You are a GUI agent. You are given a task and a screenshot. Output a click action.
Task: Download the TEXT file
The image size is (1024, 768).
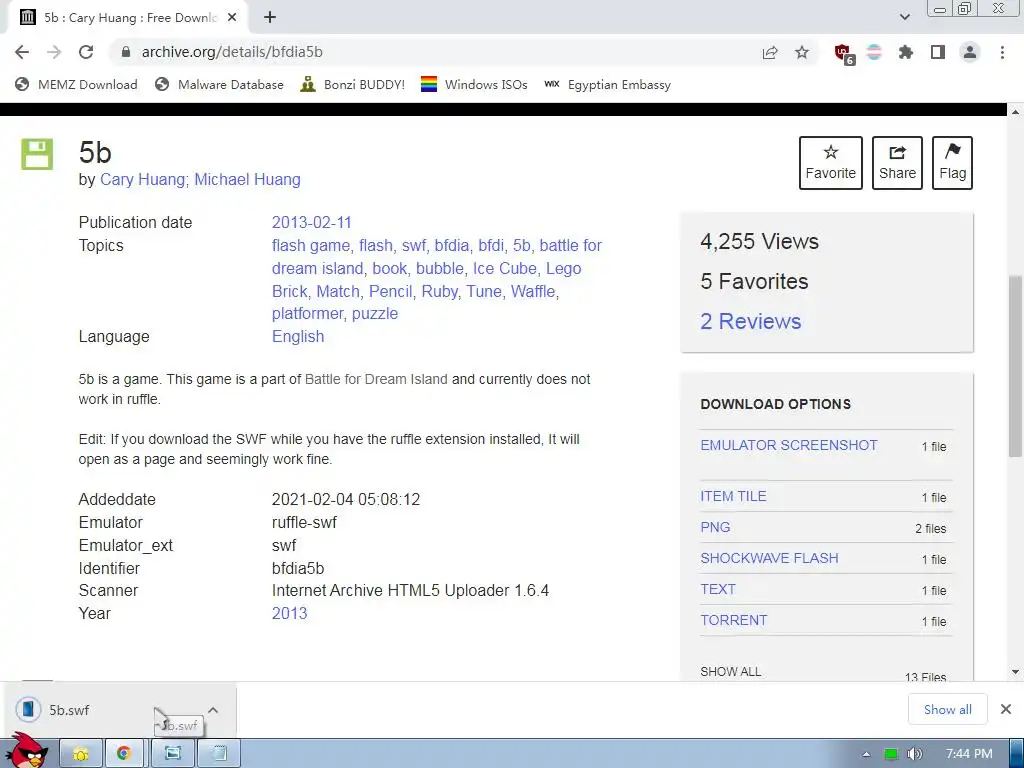click(x=718, y=589)
